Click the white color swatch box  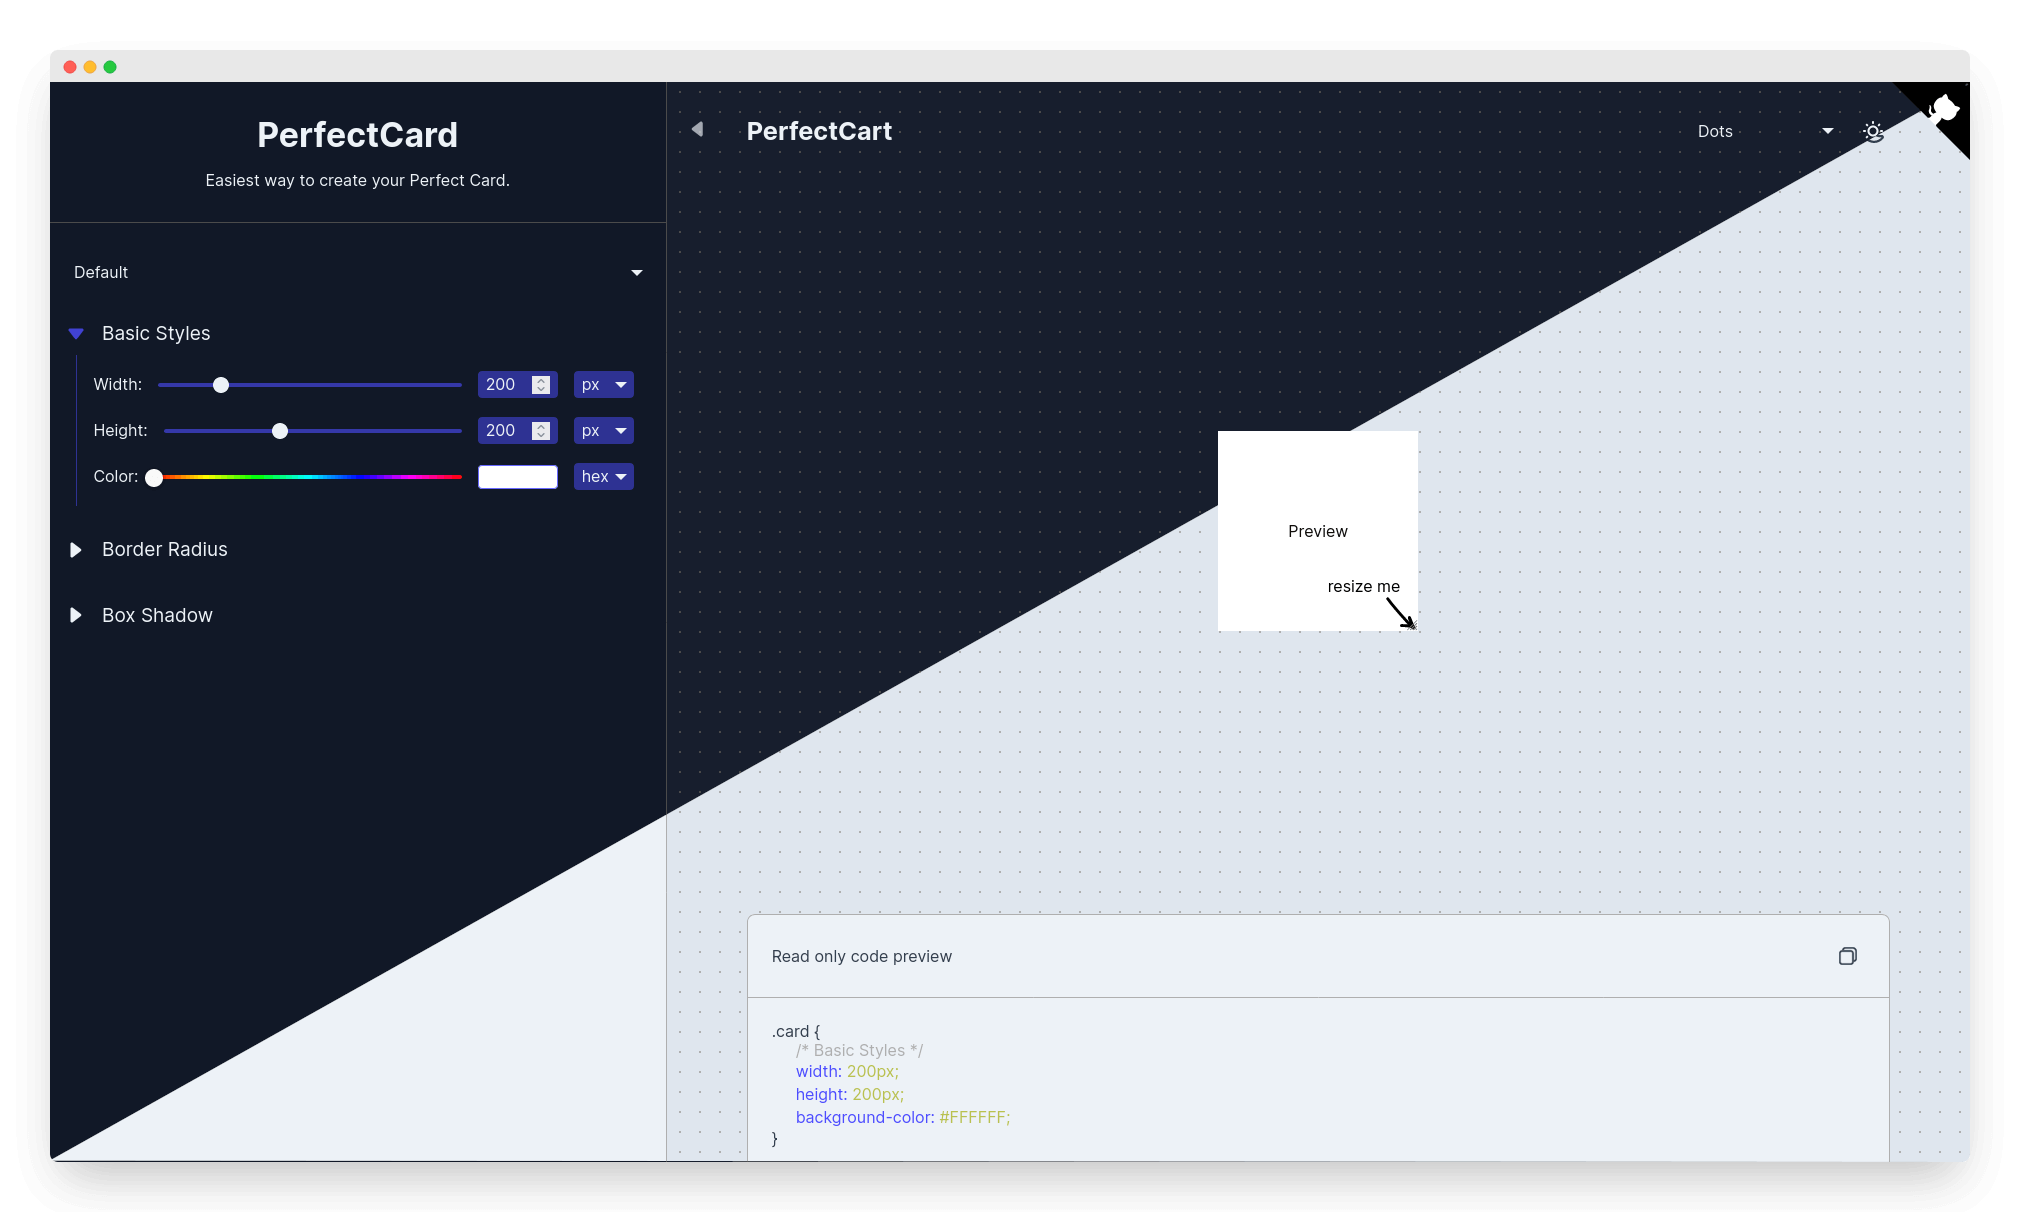tap(517, 477)
